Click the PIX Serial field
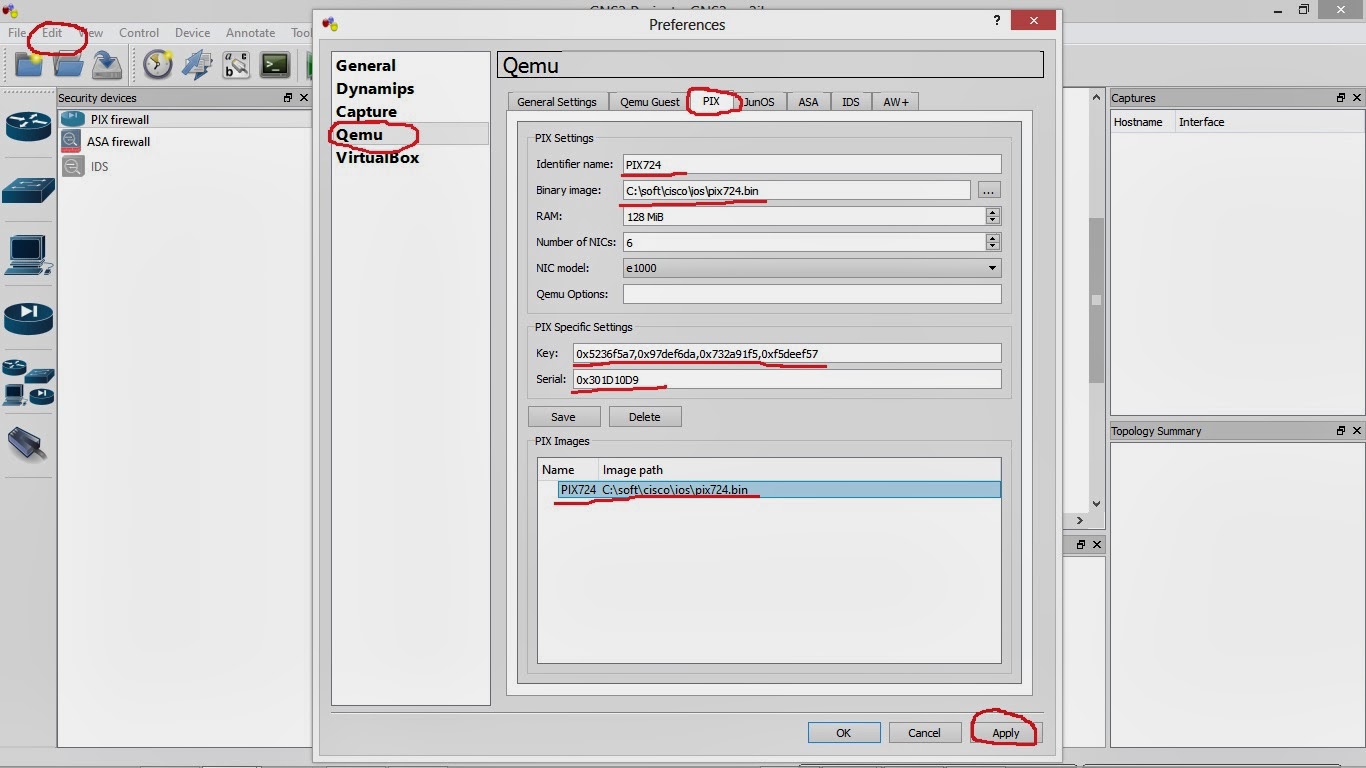 point(787,379)
